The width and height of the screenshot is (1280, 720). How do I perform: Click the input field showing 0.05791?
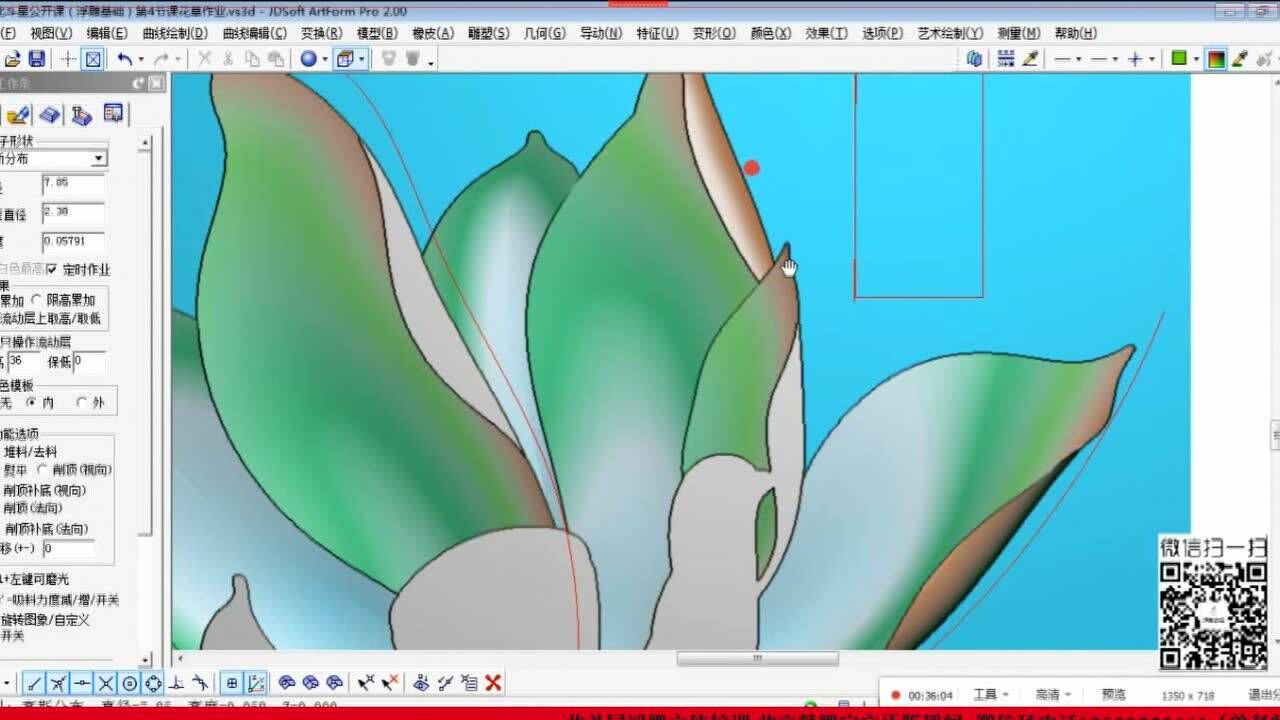pyautogui.click(x=73, y=242)
